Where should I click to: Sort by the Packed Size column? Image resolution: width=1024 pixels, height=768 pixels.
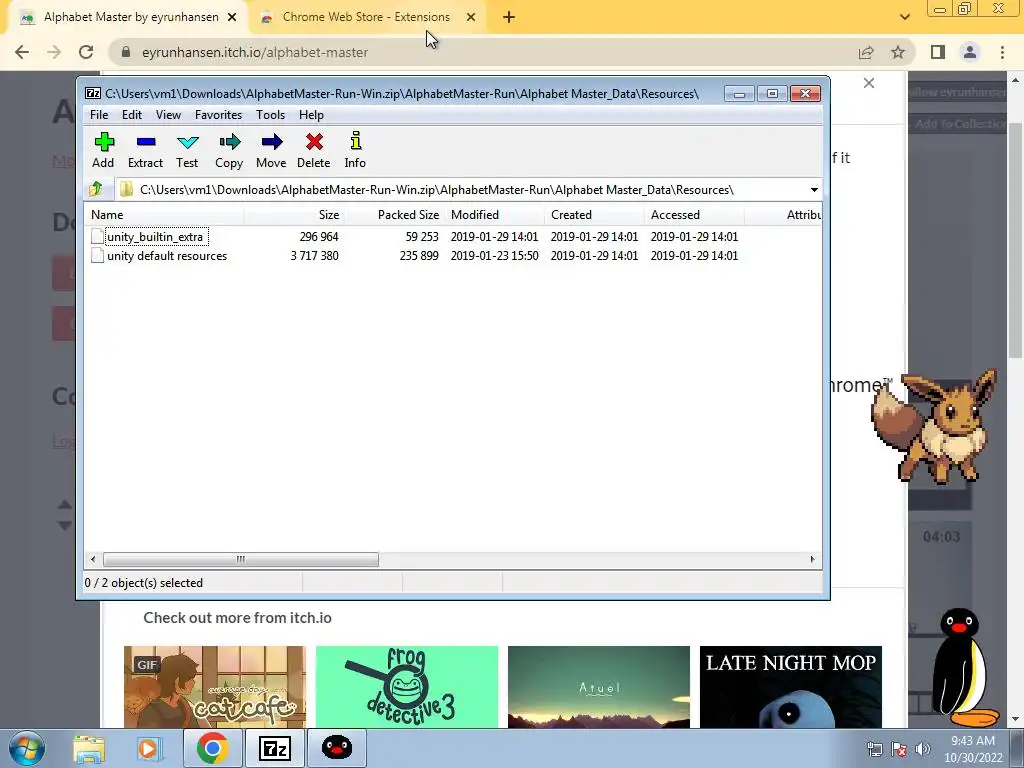(x=394, y=215)
